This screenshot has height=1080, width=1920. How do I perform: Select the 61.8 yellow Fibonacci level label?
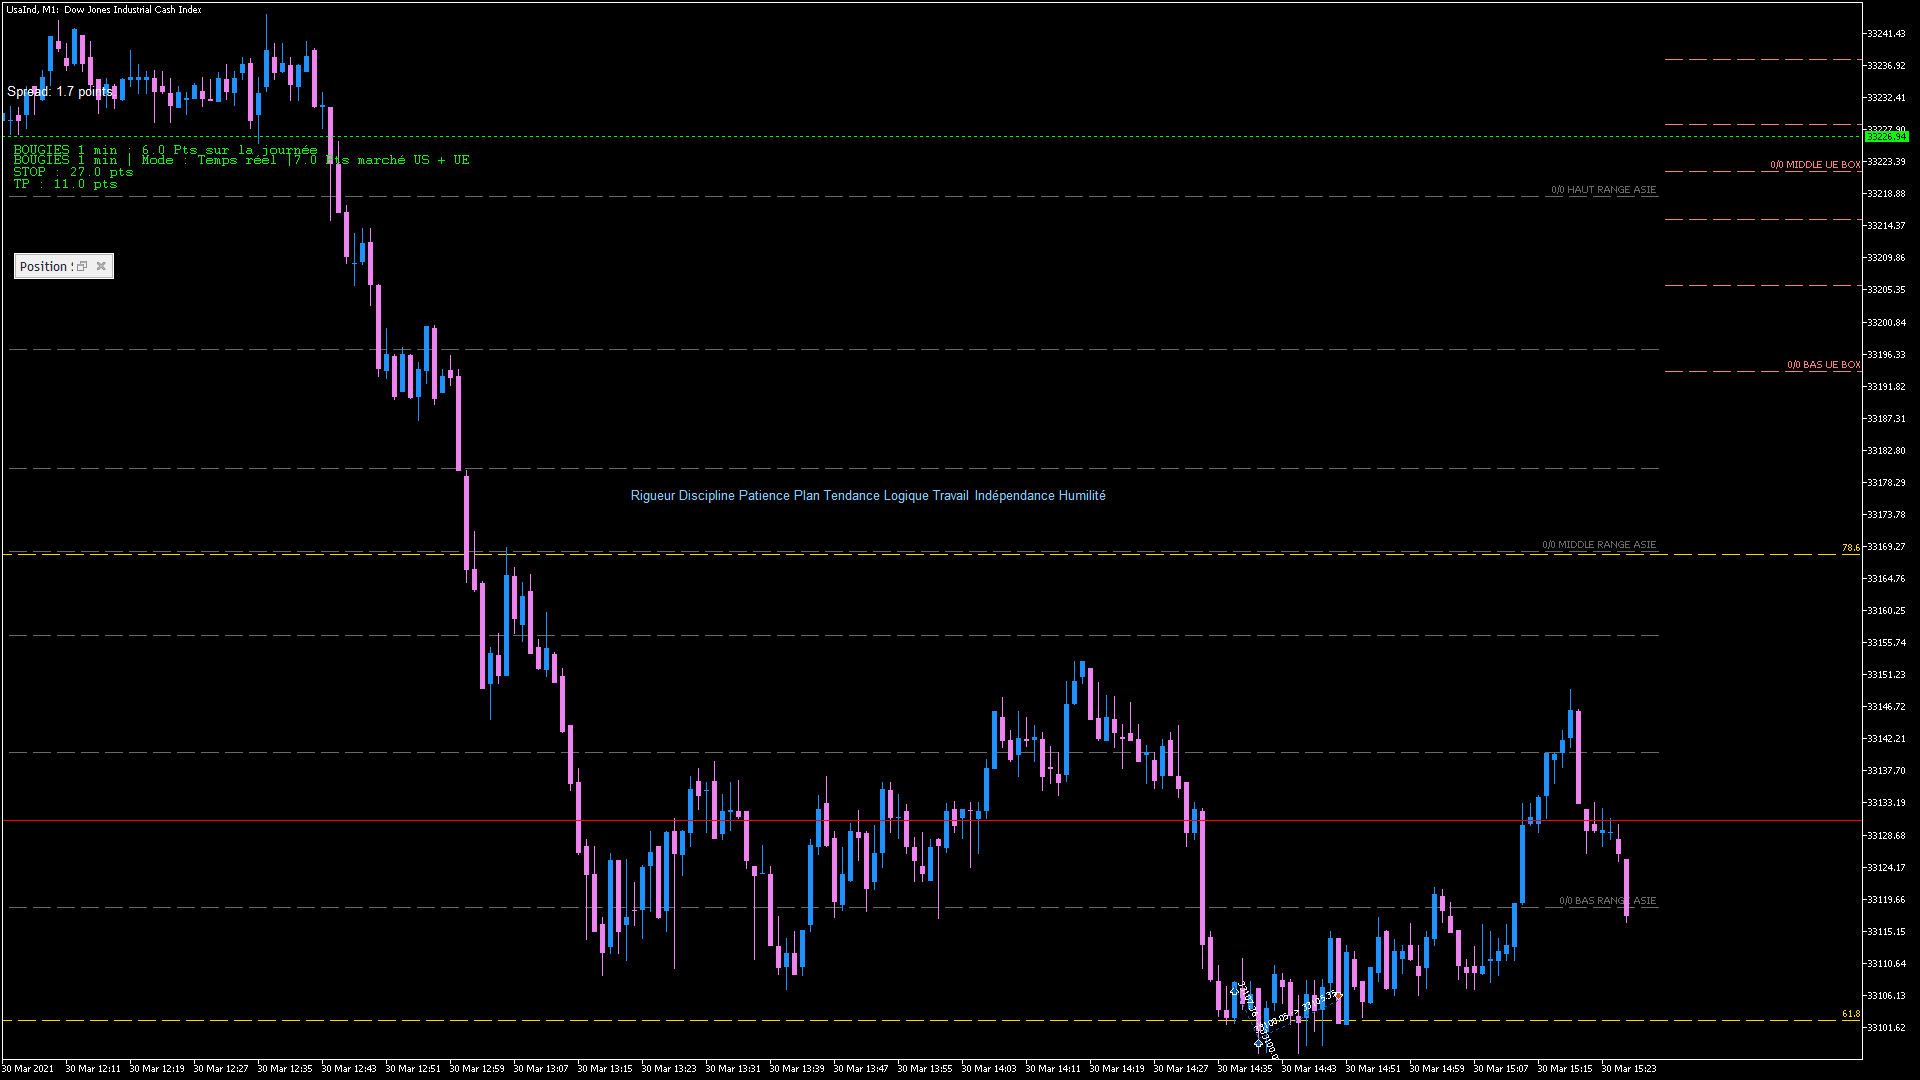[1850, 1014]
